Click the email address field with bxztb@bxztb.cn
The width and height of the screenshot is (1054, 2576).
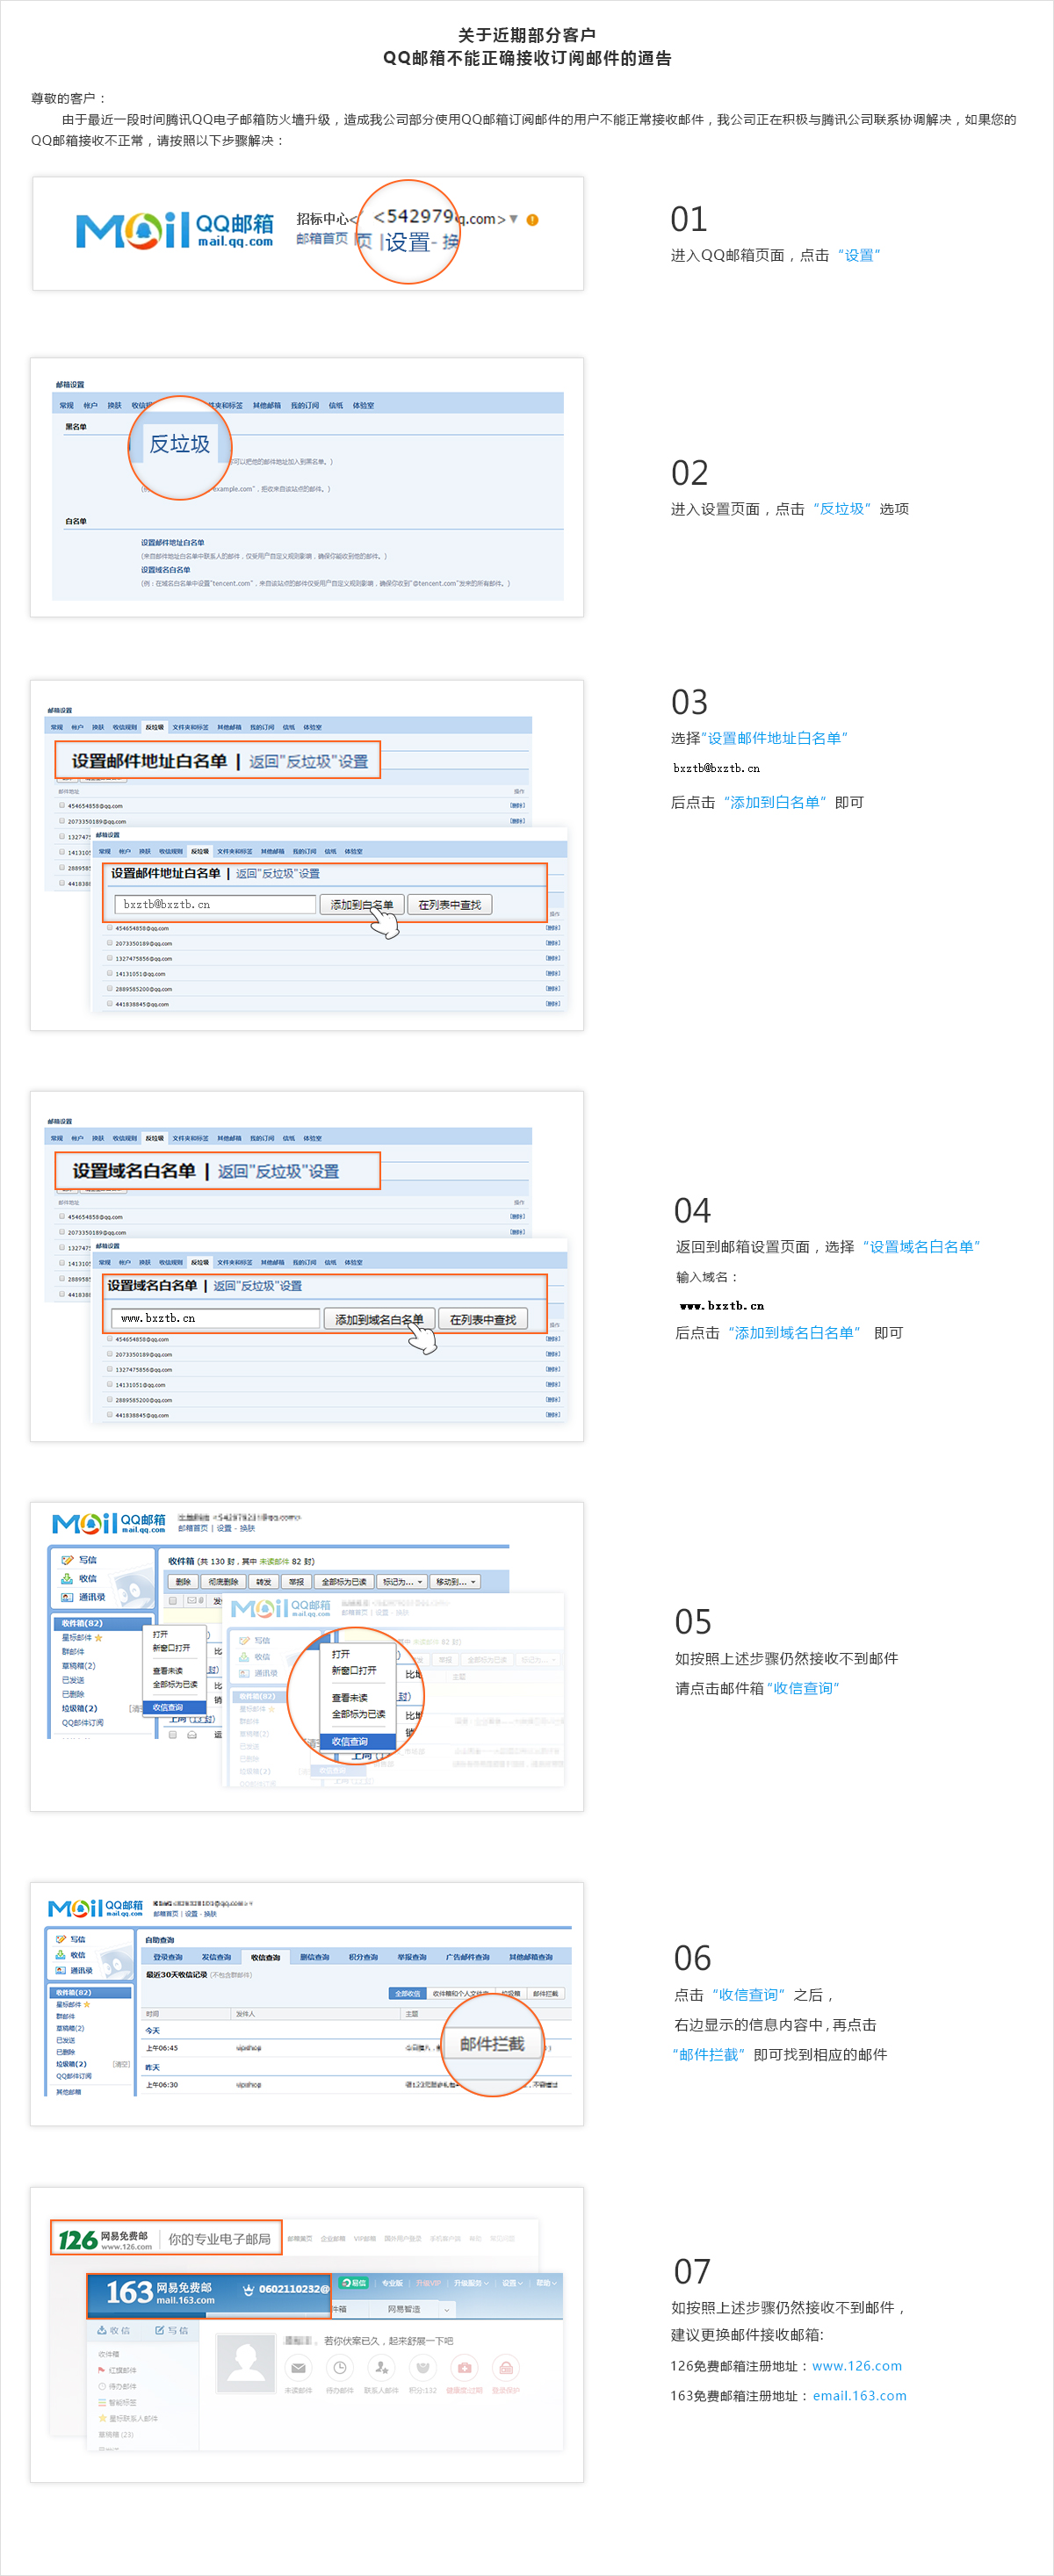coord(216,904)
